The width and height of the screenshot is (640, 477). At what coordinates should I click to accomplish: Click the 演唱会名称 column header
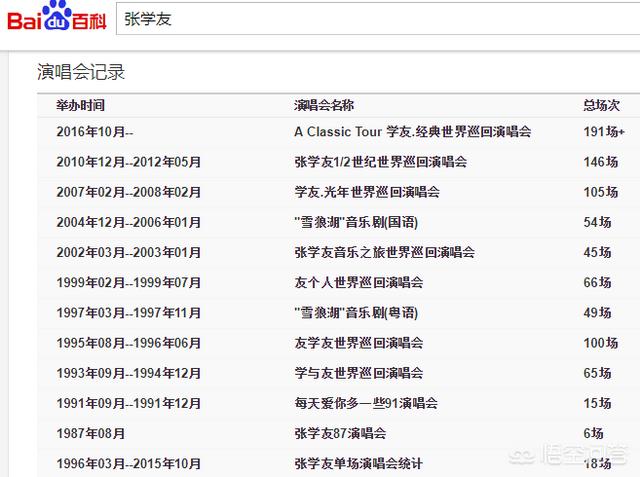click(324, 105)
